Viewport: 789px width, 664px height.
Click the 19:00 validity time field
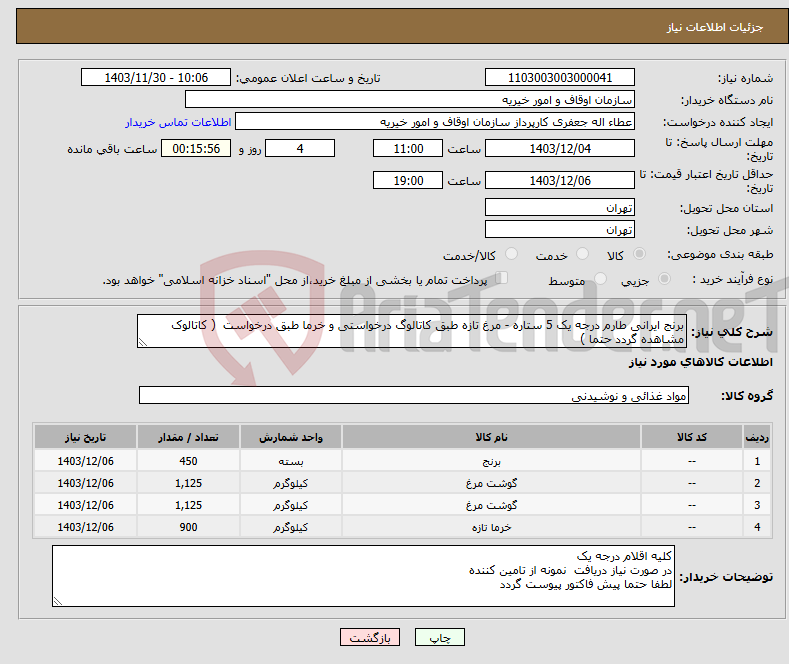click(x=408, y=180)
